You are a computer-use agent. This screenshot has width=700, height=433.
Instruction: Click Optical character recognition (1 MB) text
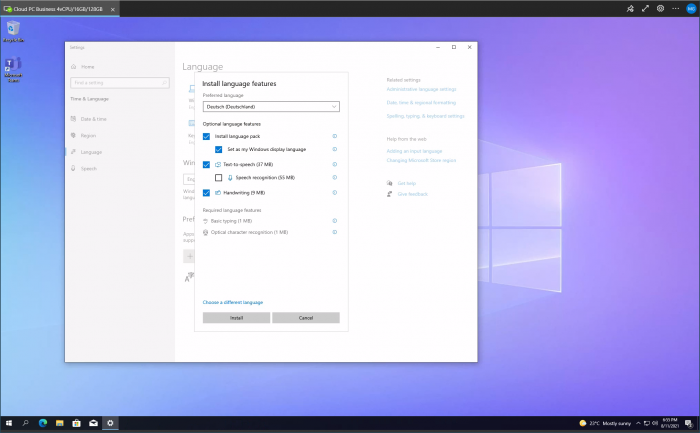[249, 232]
